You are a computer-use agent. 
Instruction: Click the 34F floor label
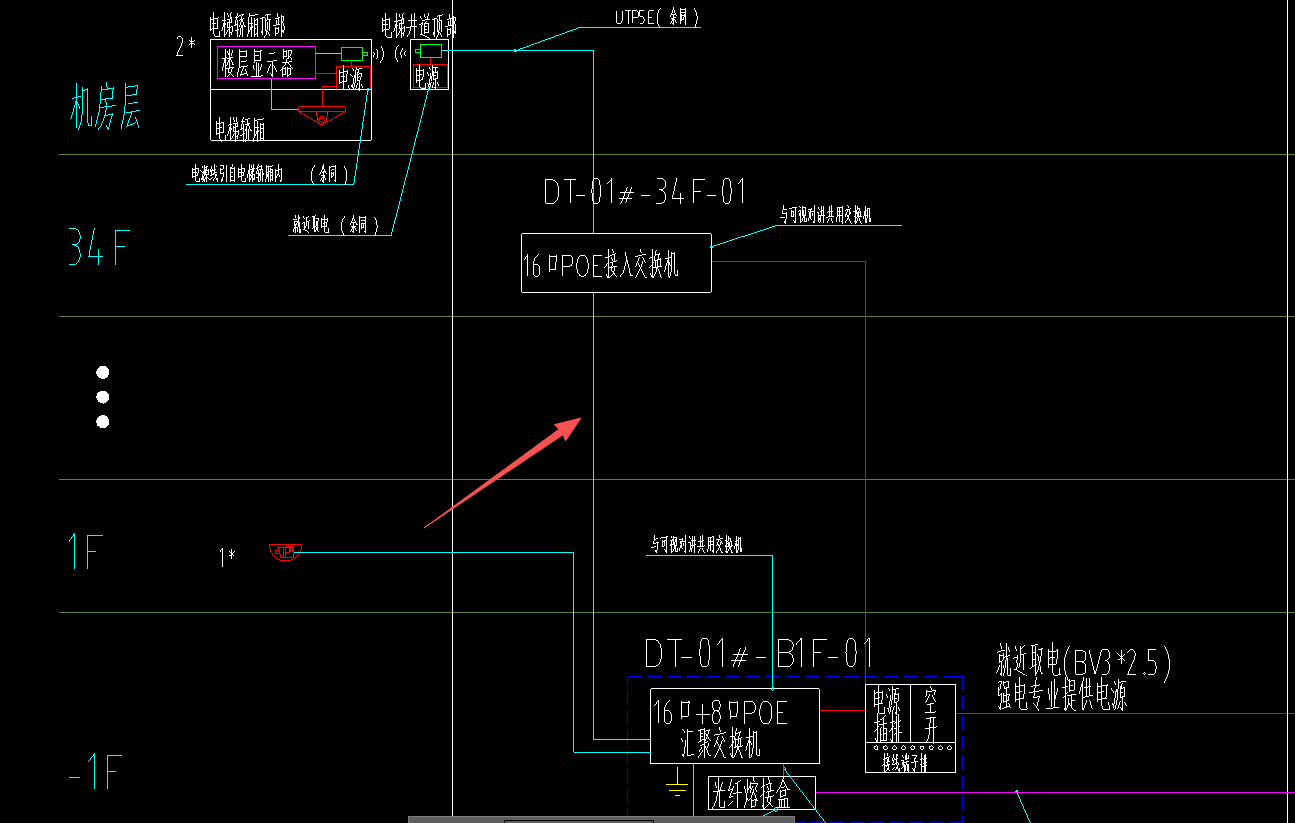click(99, 247)
